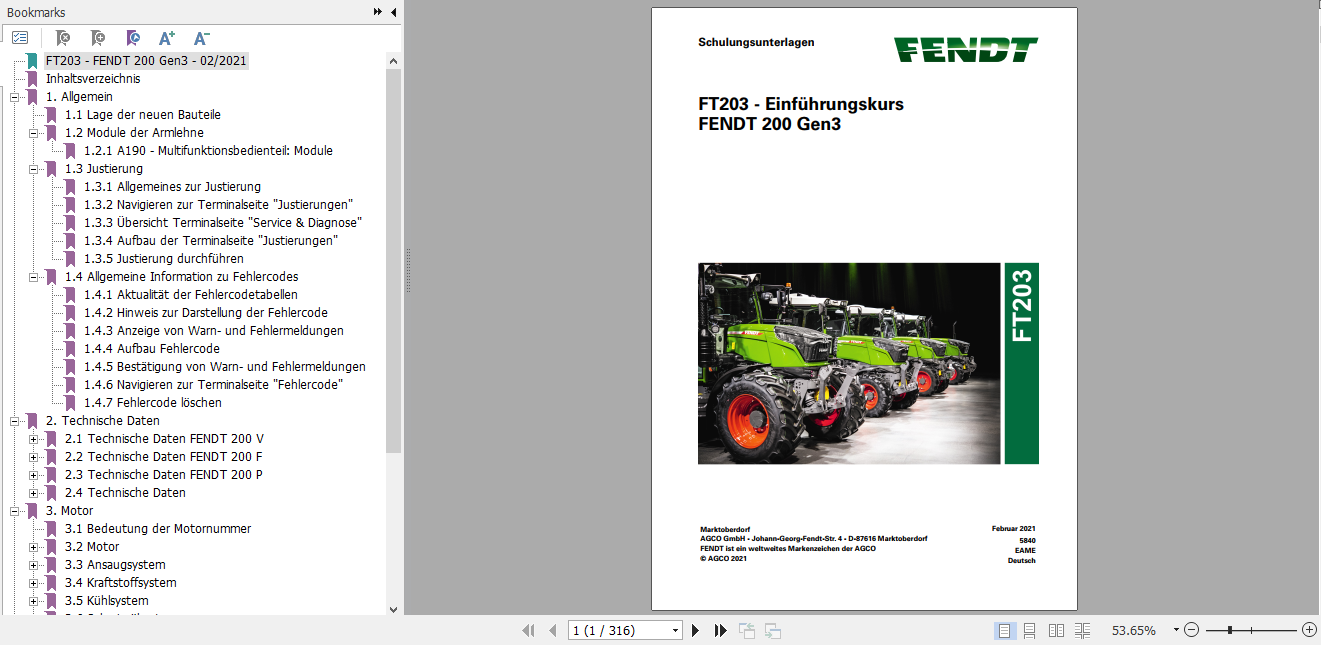
Task: Open '1.2.1 A190 - Multifunktionsbedienteil: Module'
Action: click(208, 151)
